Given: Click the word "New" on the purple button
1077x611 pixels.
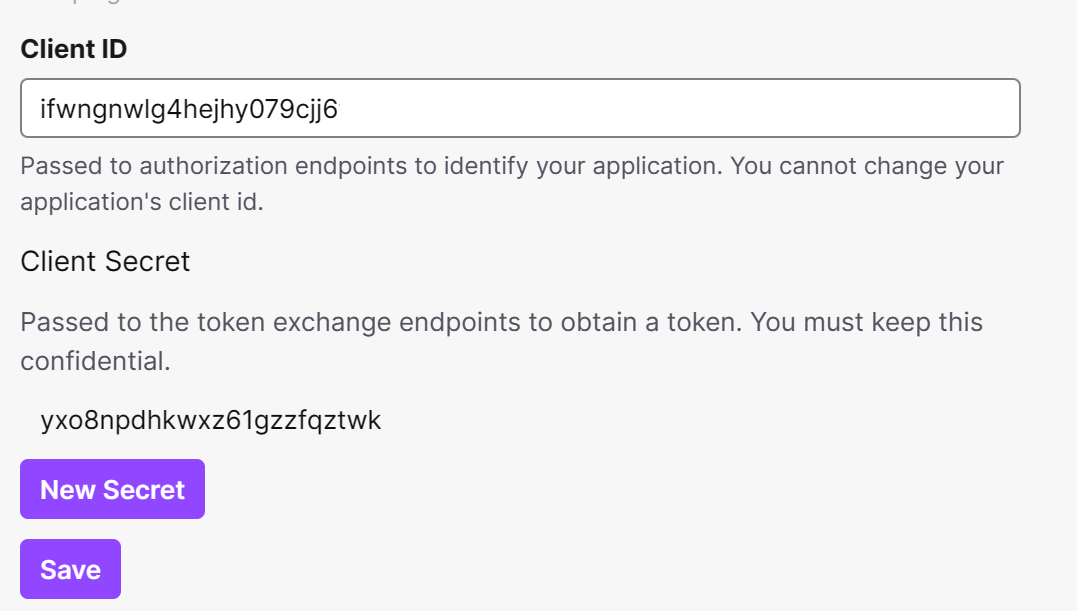Looking at the screenshot, I should (67, 489).
